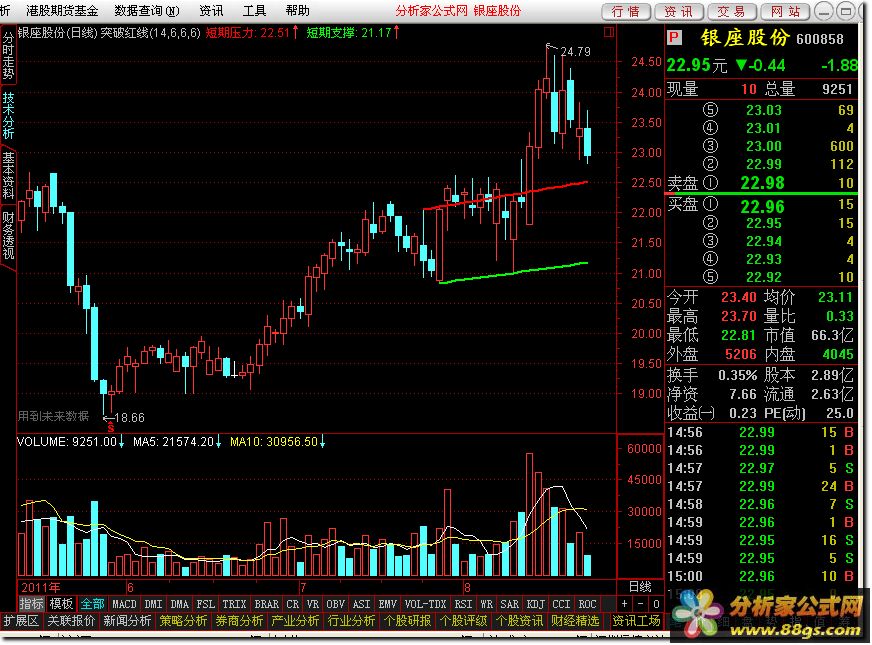Click the minus zoom button in indicator bar
Screen dimensions: 872x645
pos(640,604)
